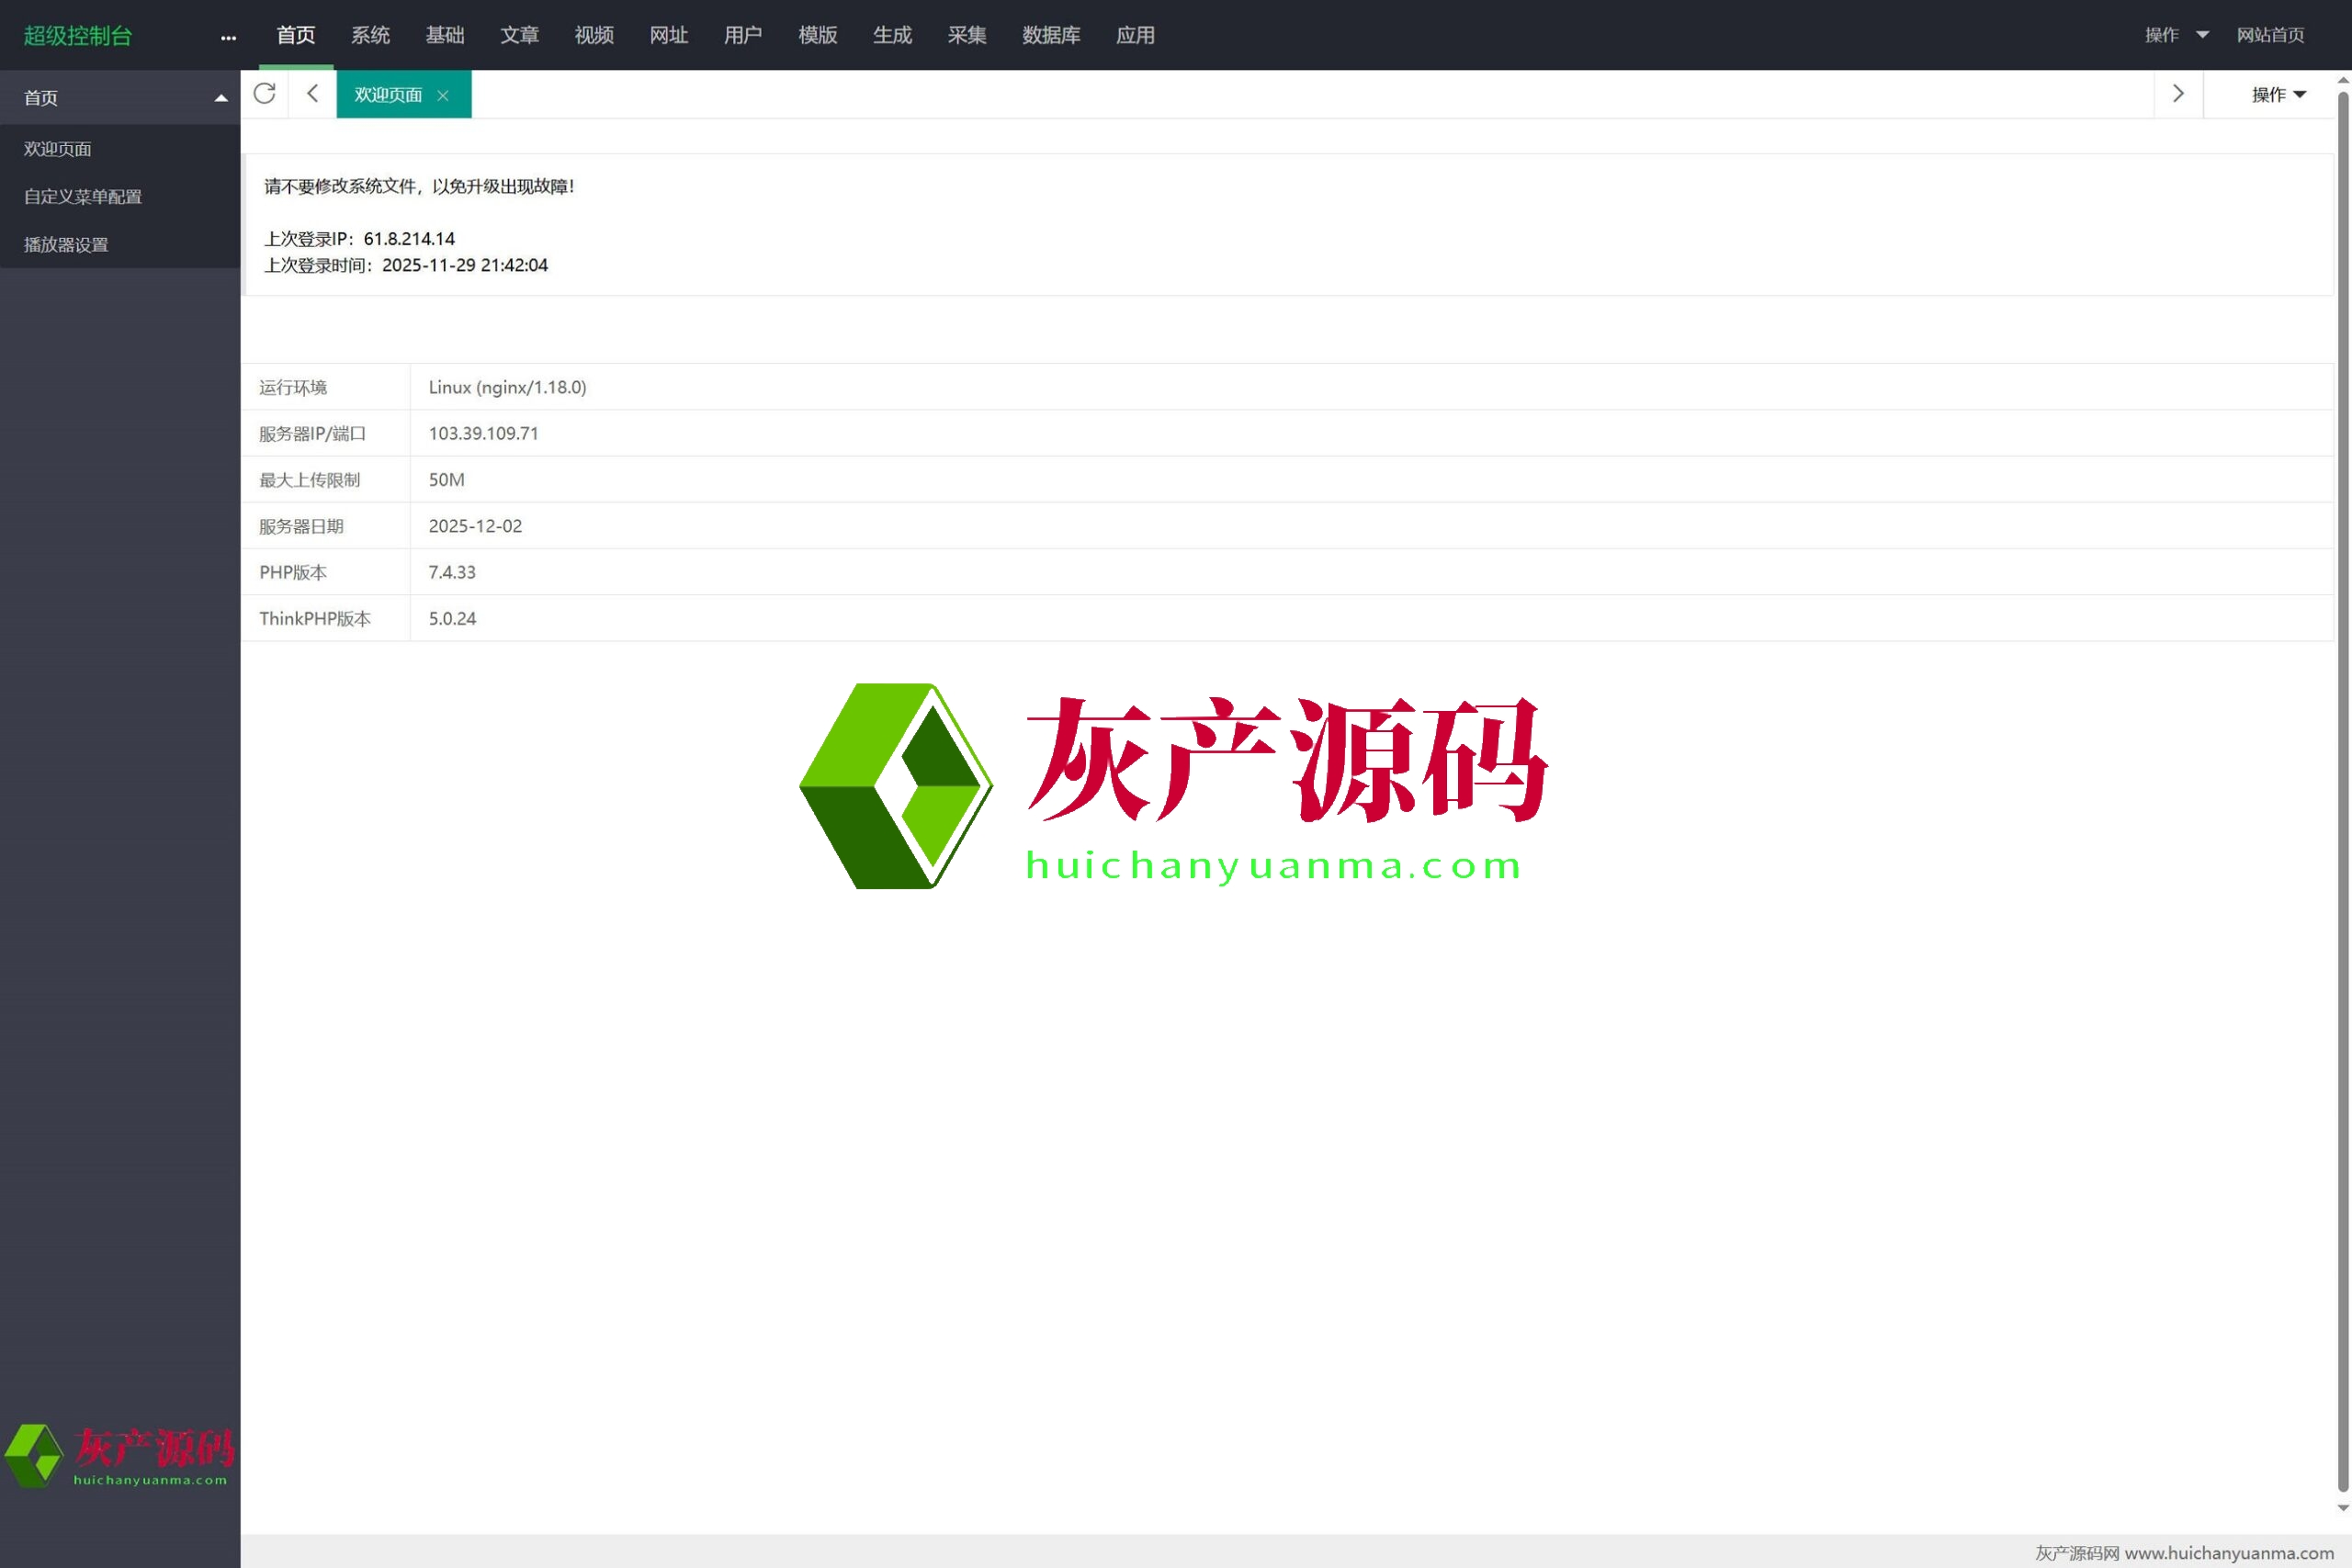Image resolution: width=2352 pixels, height=1568 pixels.
Task: Select the 欢迎页面 tab
Action: (x=388, y=95)
